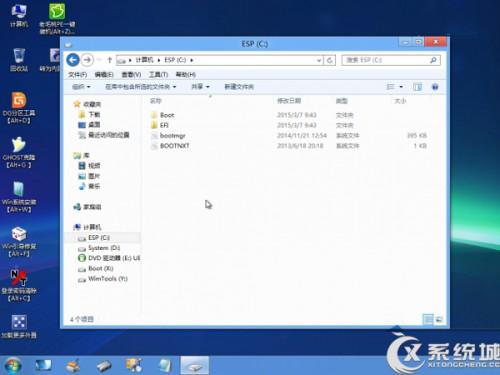Click the New folder button

tap(239, 87)
